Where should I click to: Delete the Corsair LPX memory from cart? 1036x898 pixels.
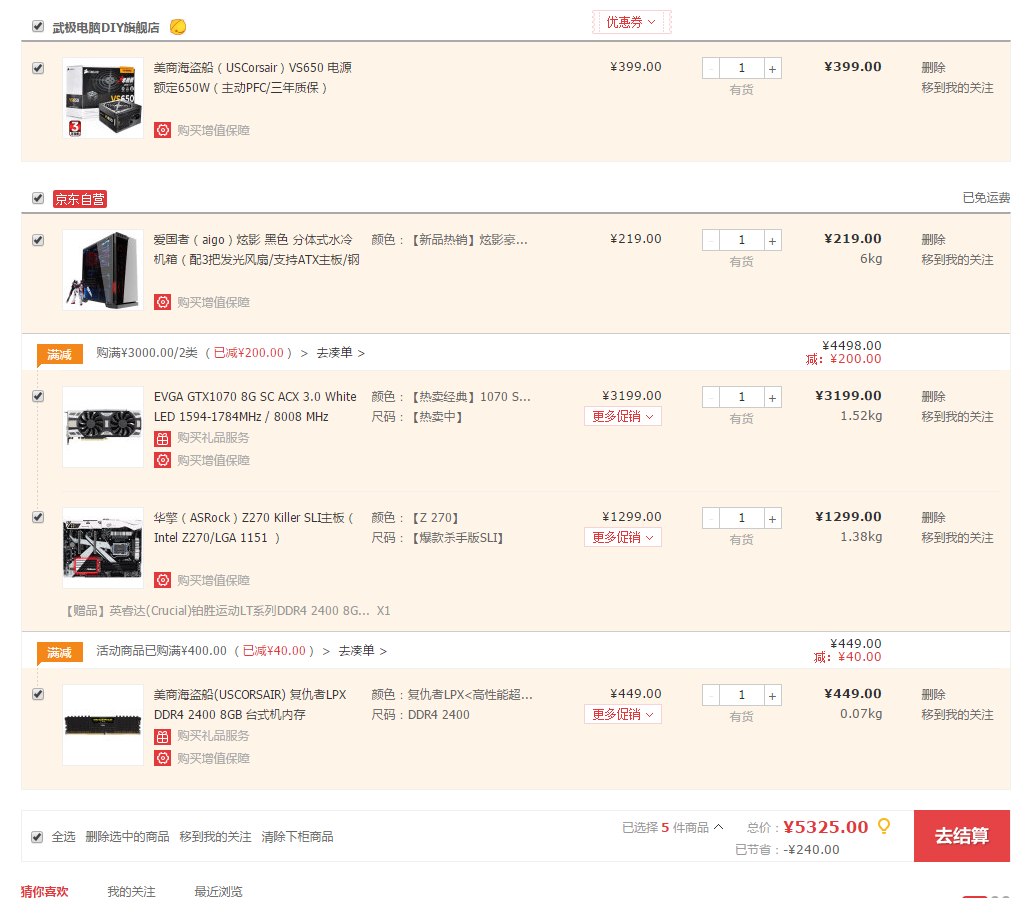[x=934, y=694]
